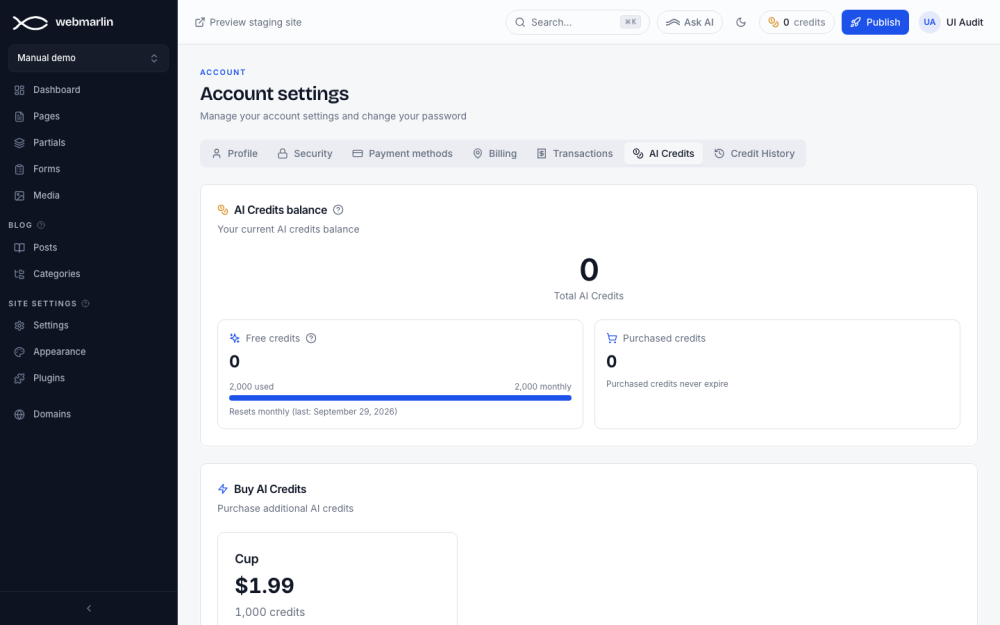
Task: Select the AI Credits tab
Action: point(663,154)
